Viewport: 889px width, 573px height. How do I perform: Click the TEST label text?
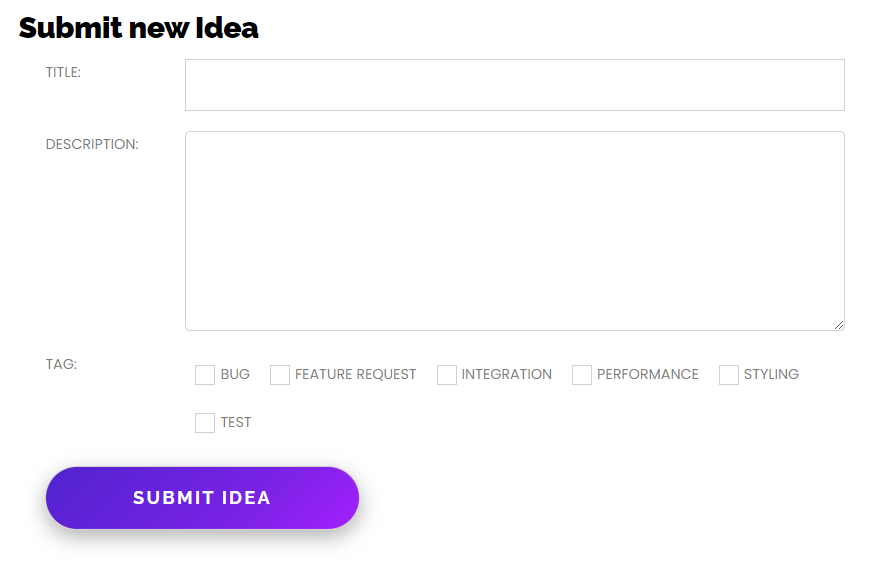pyautogui.click(x=236, y=422)
